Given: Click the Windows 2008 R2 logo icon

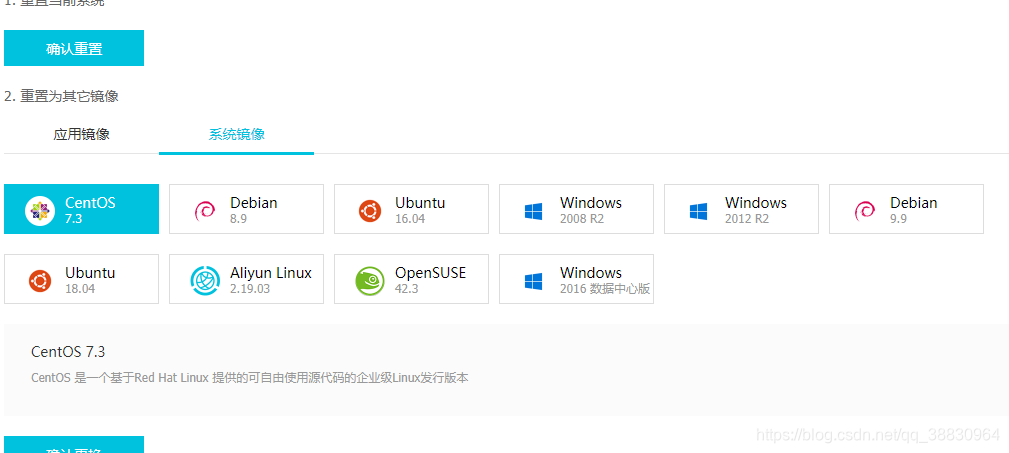Looking at the screenshot, I should [533, 211].
